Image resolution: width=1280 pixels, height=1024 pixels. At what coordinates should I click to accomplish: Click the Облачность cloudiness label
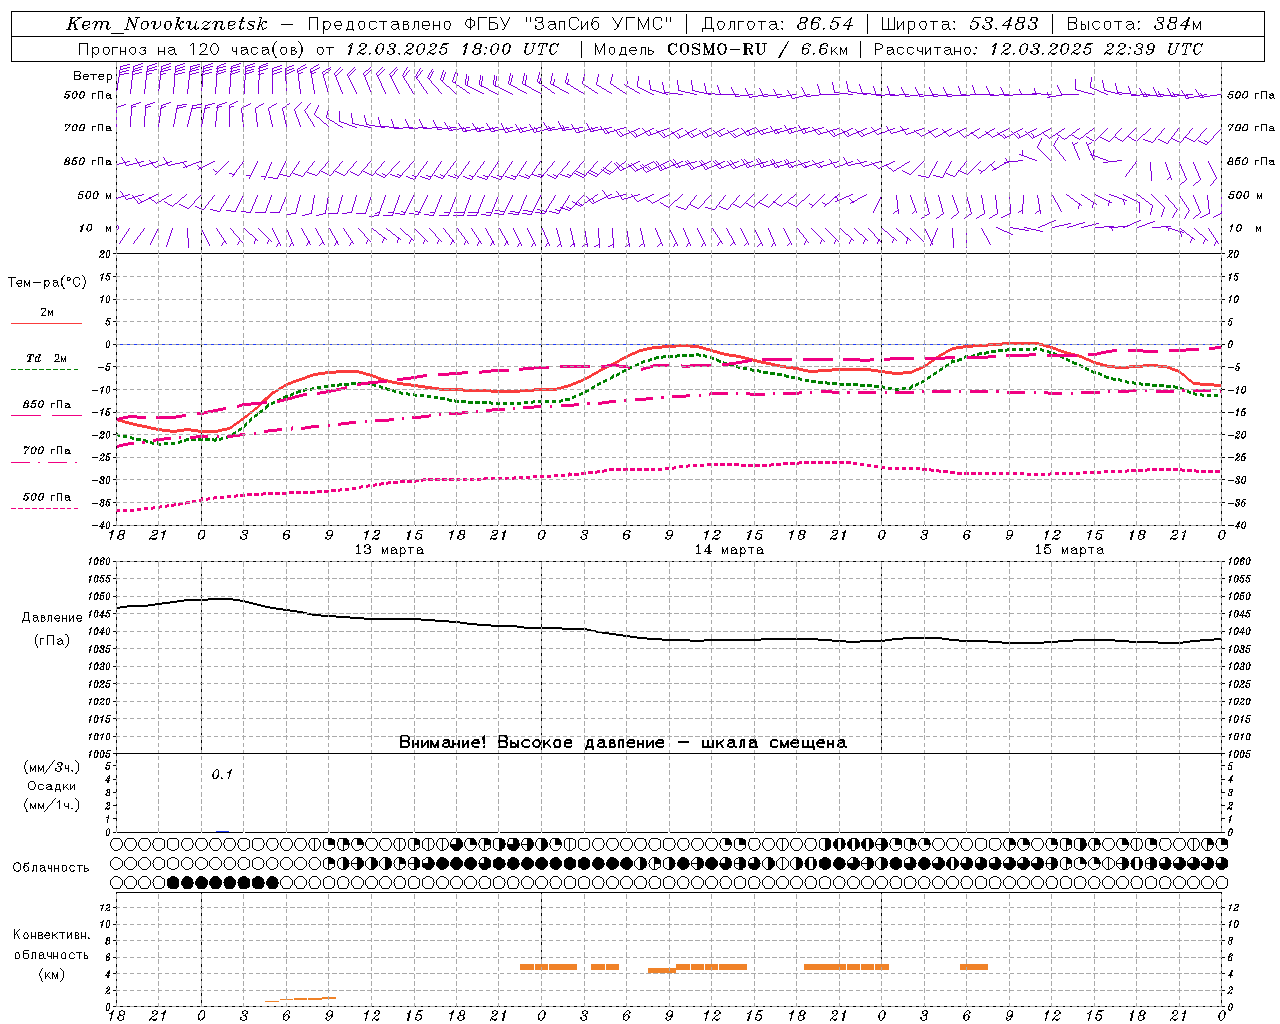click(x=50, y=868)
